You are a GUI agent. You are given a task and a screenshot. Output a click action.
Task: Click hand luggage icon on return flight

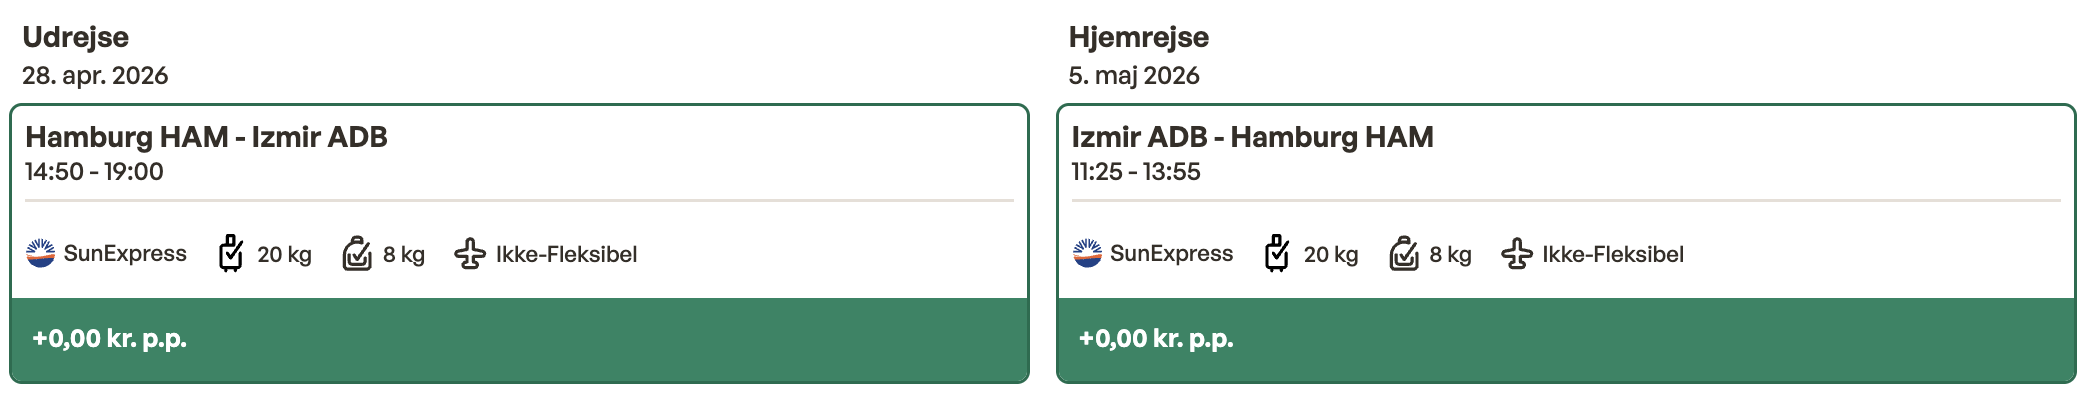(1404, 254)
